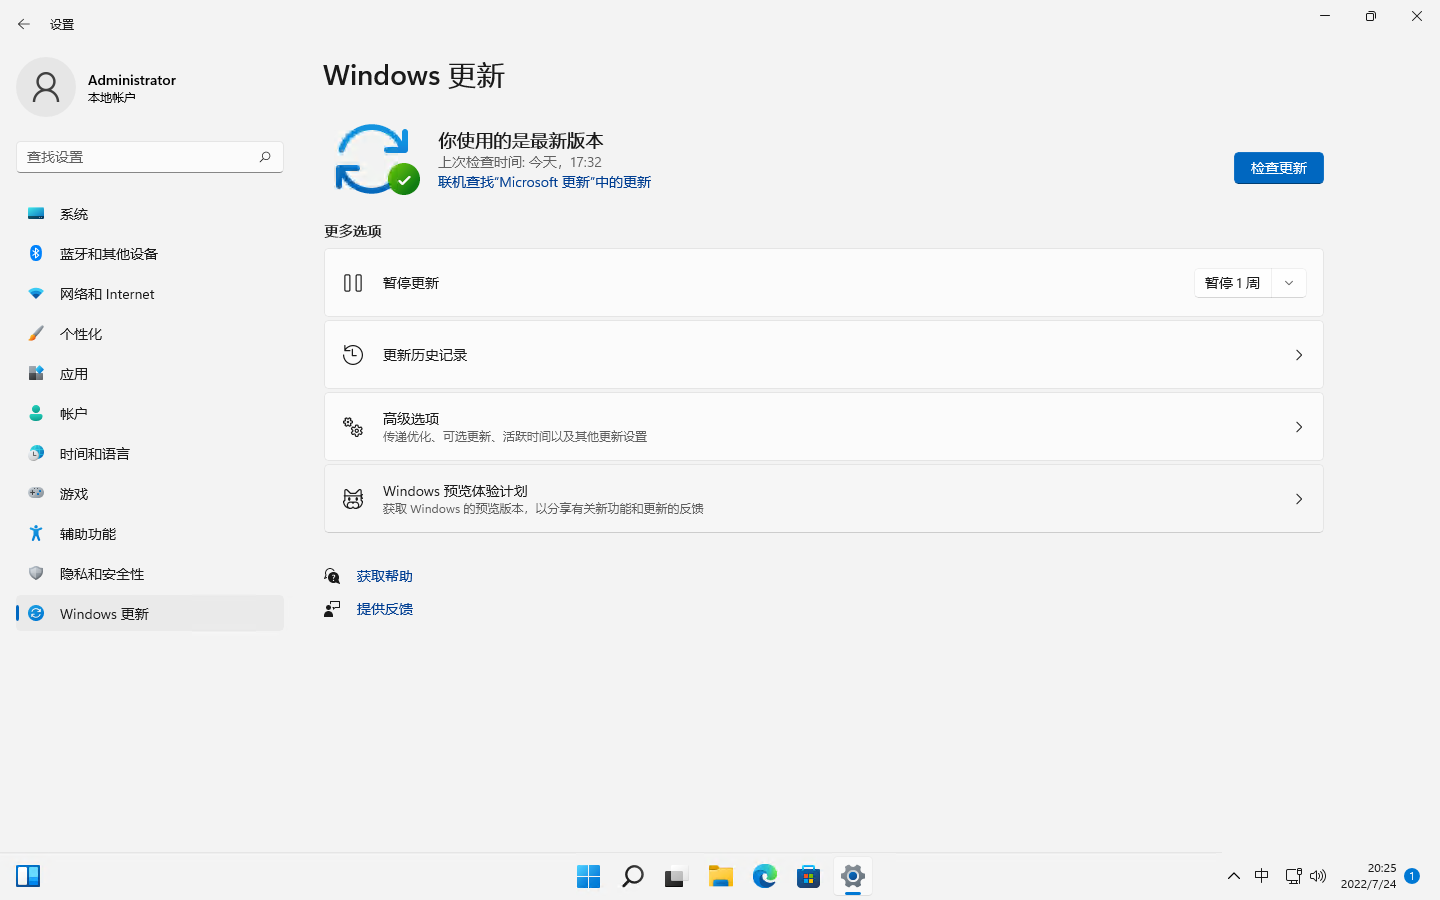Click Windows 预览体验计划 title text
1440x900 pixels.
[x=455, y=491]
